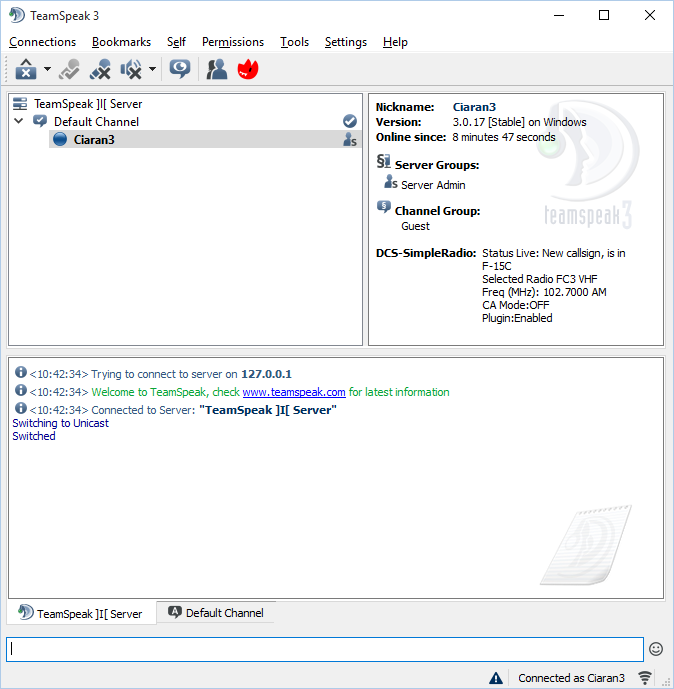This screenshot has width=674, height=689.
Task: Click in the chat message input field
Action: (x=324, y=649)
